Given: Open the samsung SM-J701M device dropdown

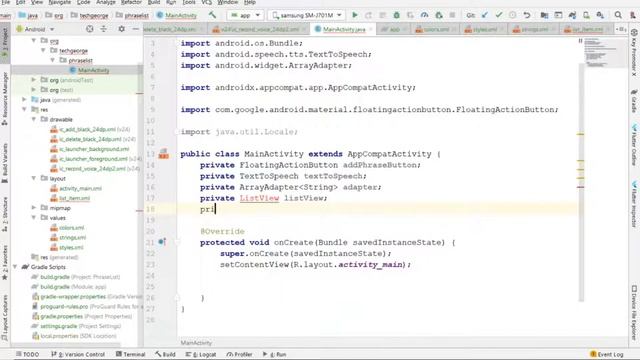Looking at the screenshot, I should [x=307, y=15].
